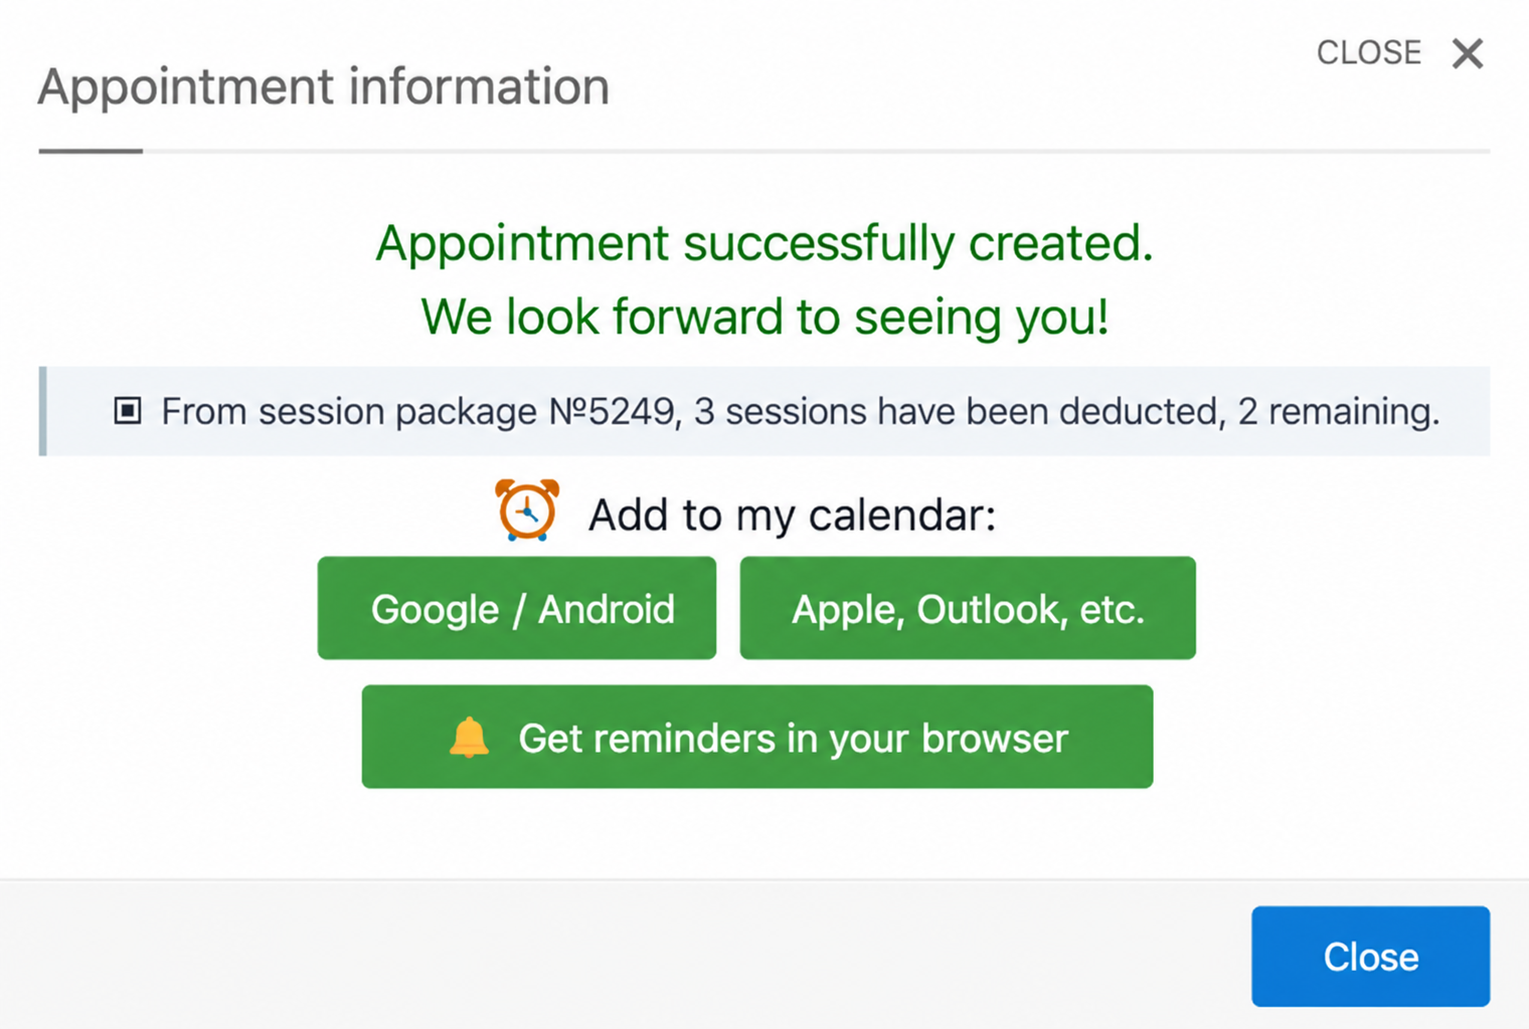The height and width of the screenshot is (1029, 1529).
Task: Click the Add to my calendar label
Action: (792, 515)
